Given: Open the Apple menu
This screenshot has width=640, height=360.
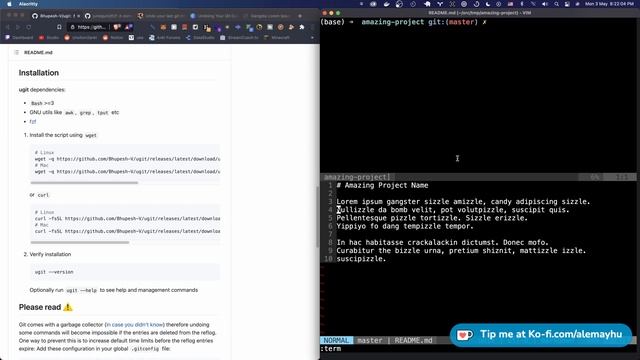Looking at the screenshot, I should tap(9, 4).
